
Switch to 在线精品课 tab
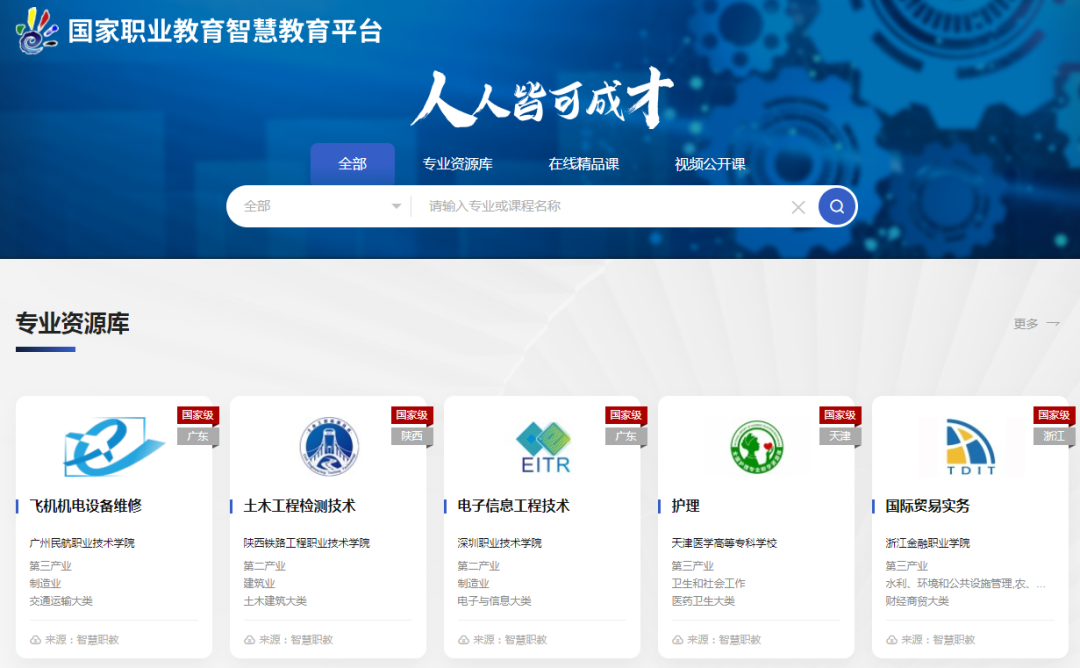click(583, 164)
